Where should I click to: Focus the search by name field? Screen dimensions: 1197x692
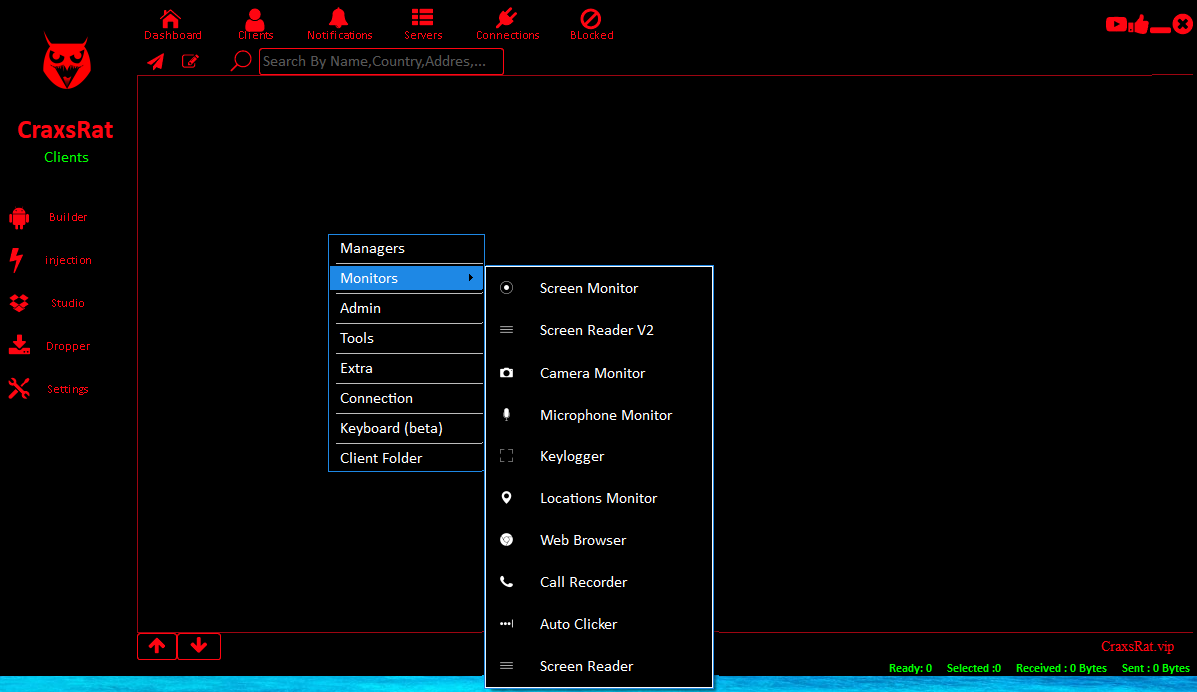(x=381, y=61)
